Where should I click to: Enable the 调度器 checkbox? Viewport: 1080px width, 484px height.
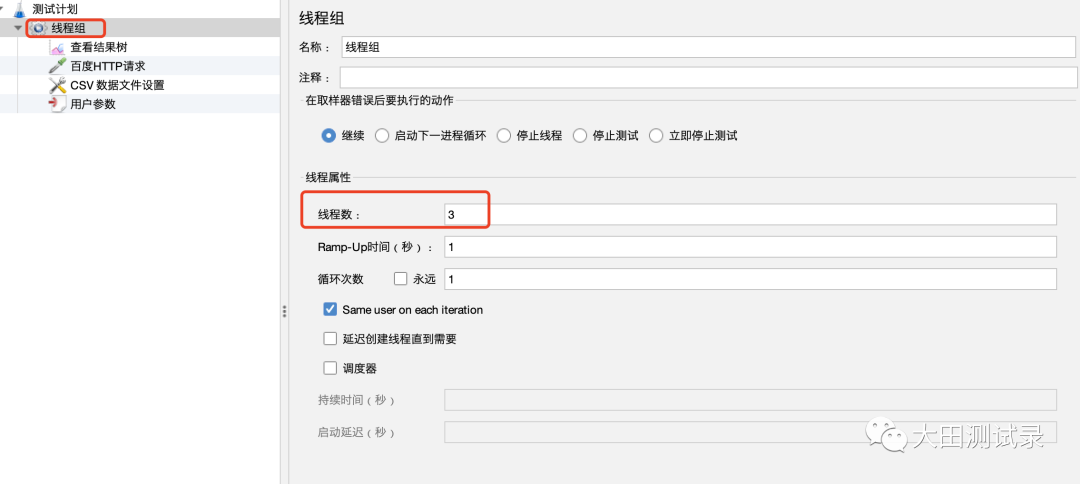[330, 368]
